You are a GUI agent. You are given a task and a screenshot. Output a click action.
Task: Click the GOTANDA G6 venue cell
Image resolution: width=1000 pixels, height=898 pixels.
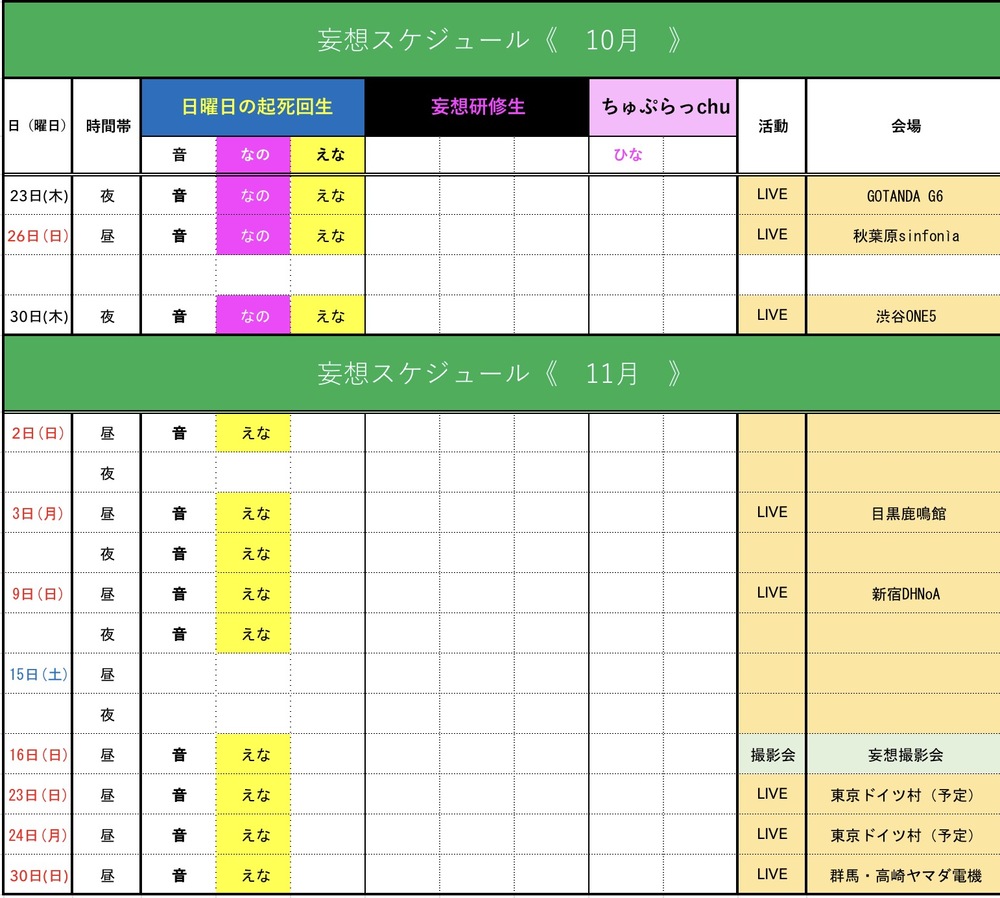[905, 196]
